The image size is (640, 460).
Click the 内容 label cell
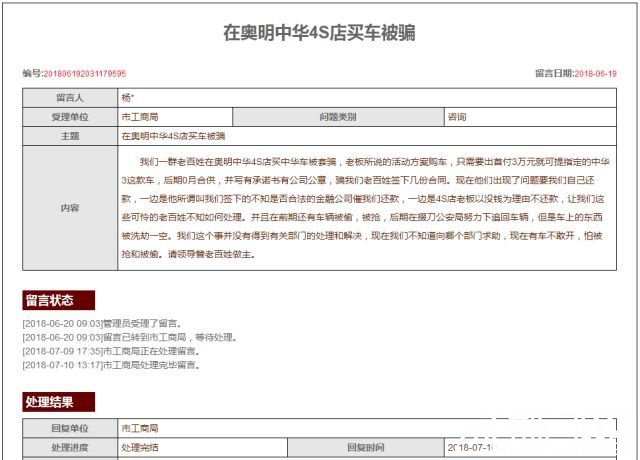pyautogui.click(x=70, y=207)
